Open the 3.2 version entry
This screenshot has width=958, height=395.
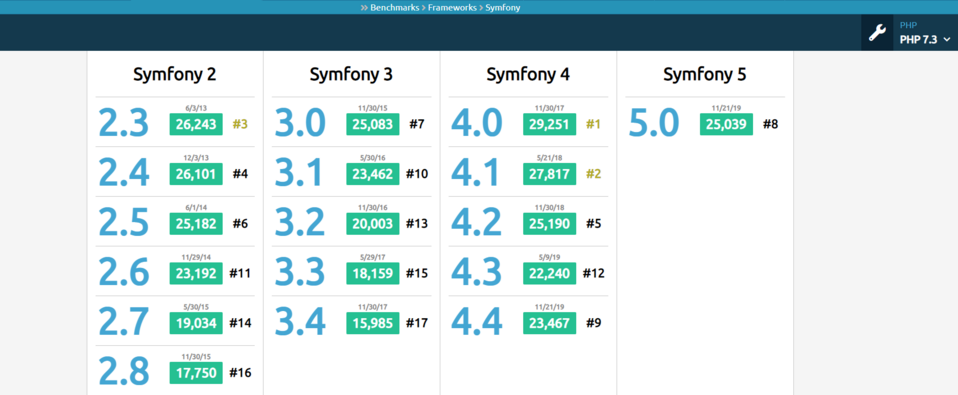click(300, 223)
